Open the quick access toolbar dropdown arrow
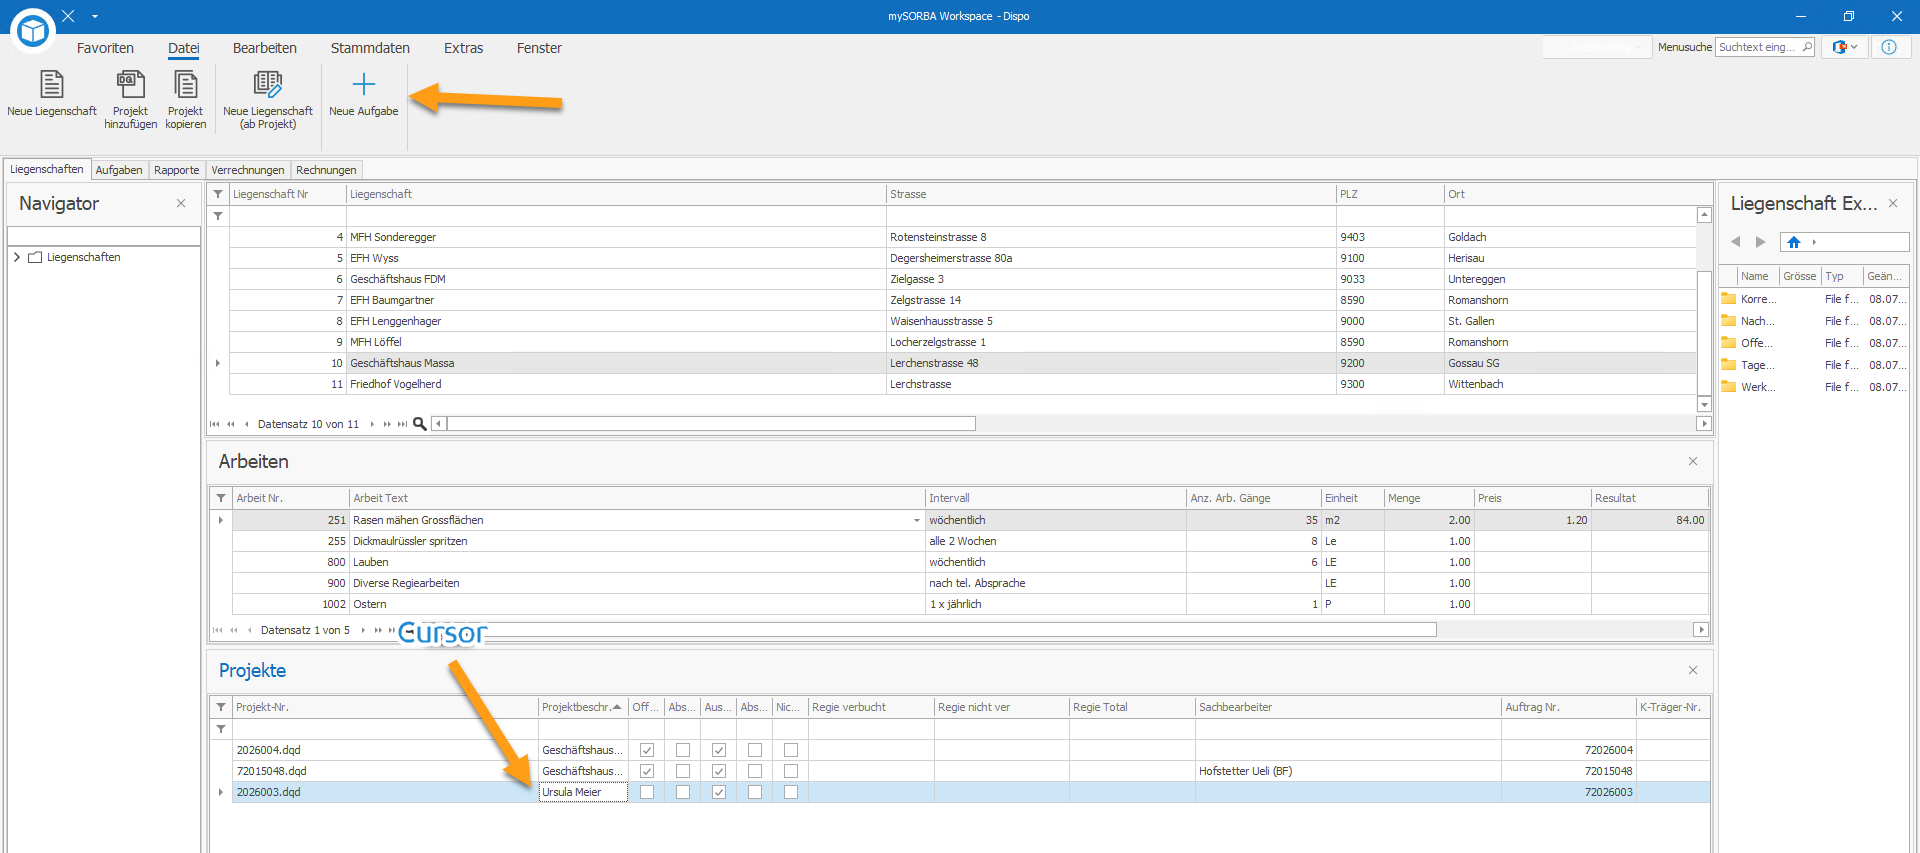The width and height of the screenshot is (1920, 853). tap(95, 16)
